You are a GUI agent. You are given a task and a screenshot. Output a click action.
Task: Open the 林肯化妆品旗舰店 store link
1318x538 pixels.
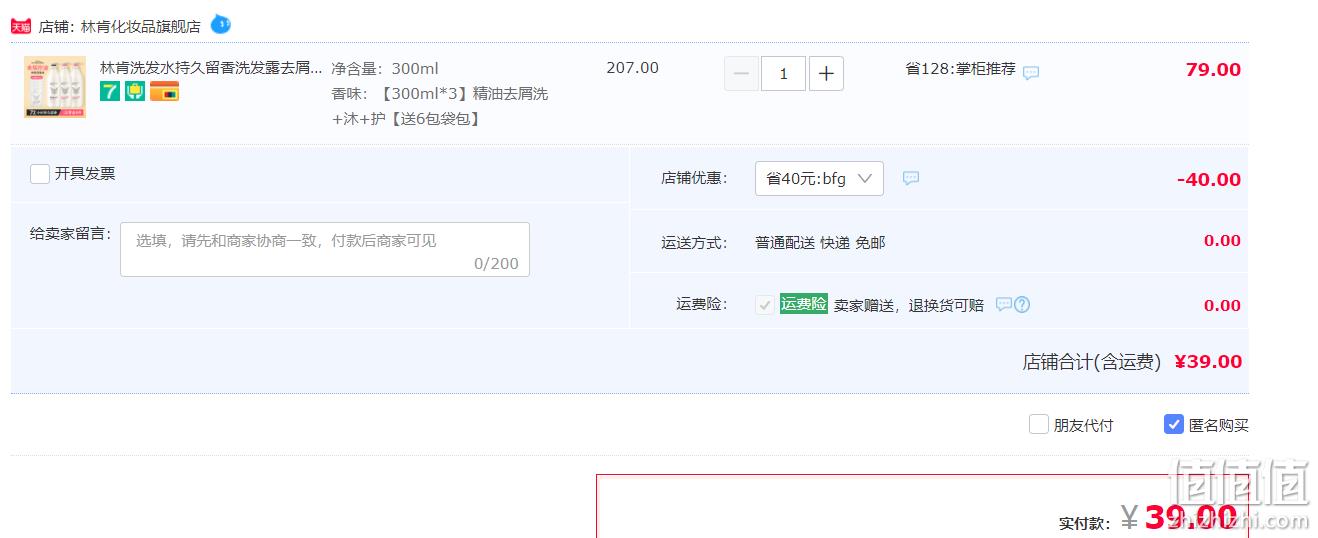pyautogui.click(x=140, y=27)
